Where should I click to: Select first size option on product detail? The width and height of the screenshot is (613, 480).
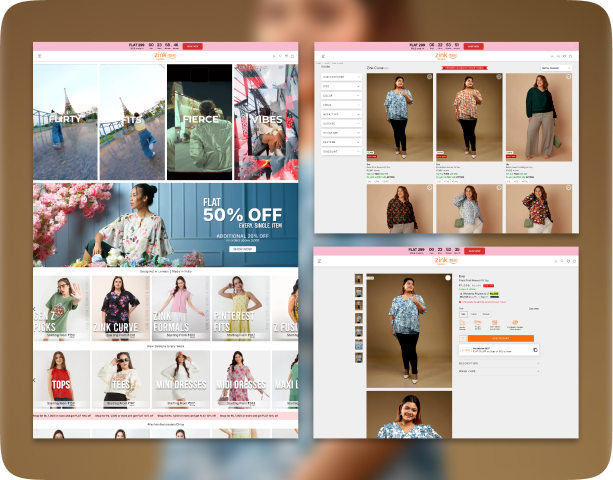pyautogui.click(x=464, y=314)
